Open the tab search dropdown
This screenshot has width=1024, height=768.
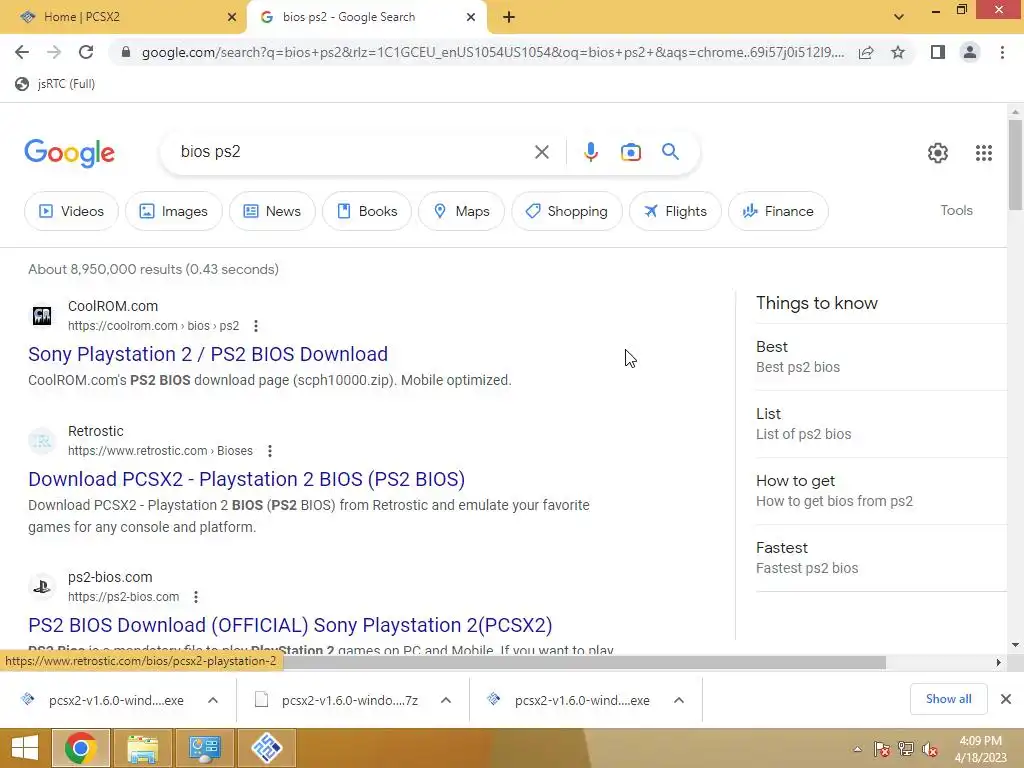click(x=899, y=17)
